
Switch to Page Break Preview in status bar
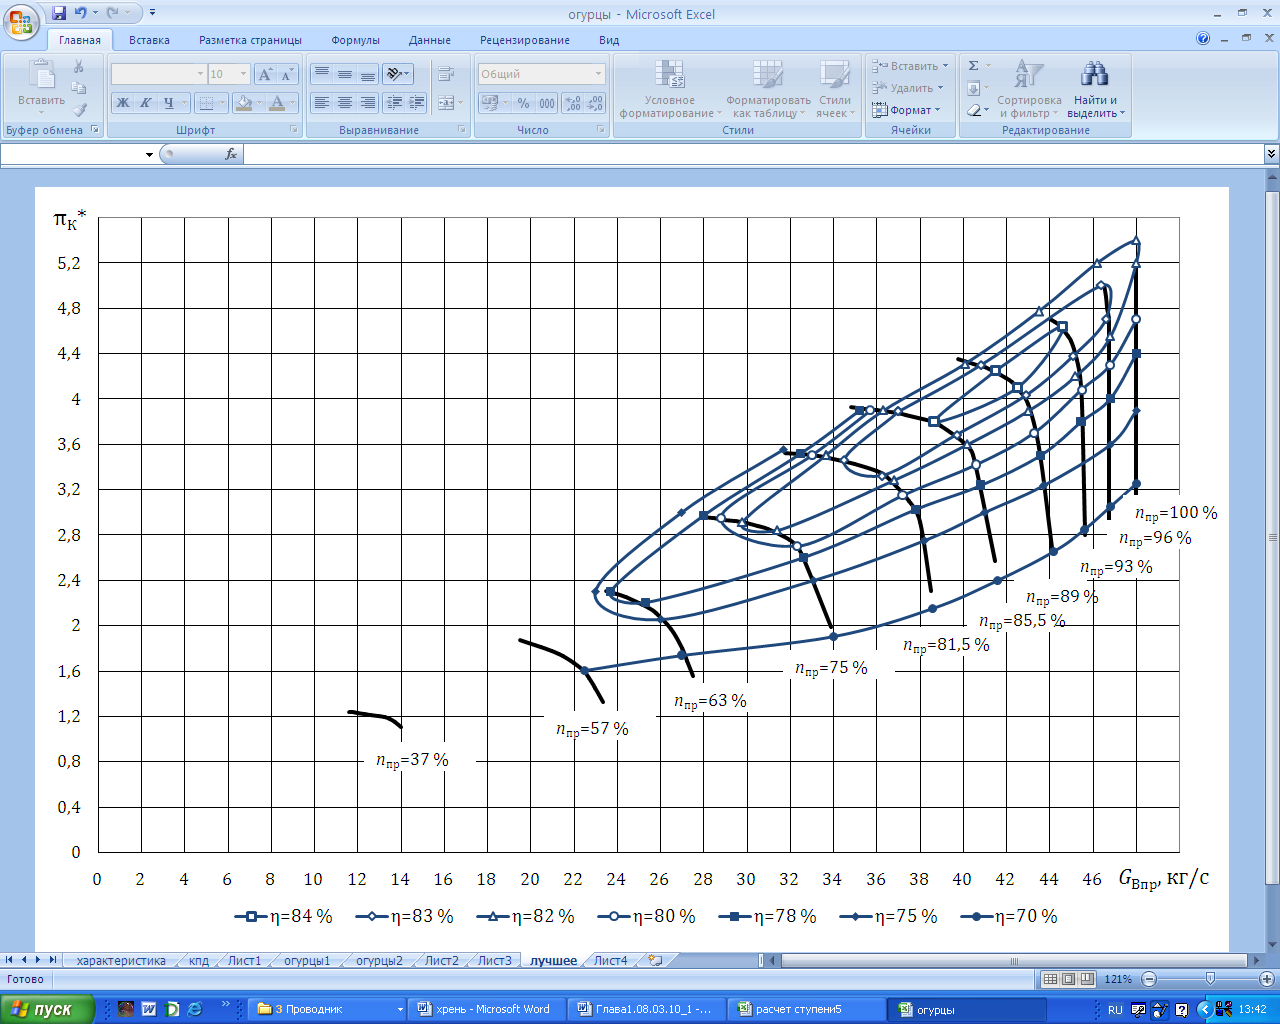click(1088, 979)
